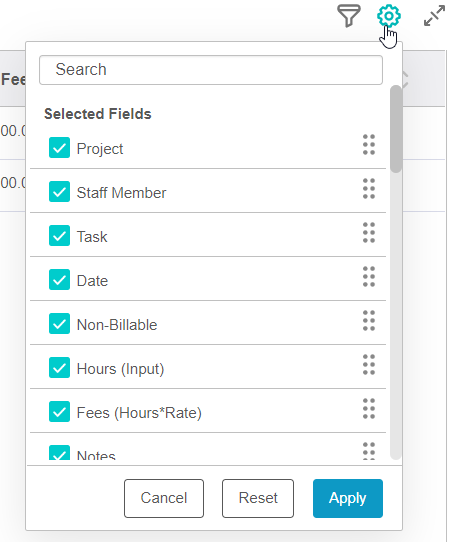Click the Hours (Input) label text
The image size is (453, 542).
click(x=120, y=369)
